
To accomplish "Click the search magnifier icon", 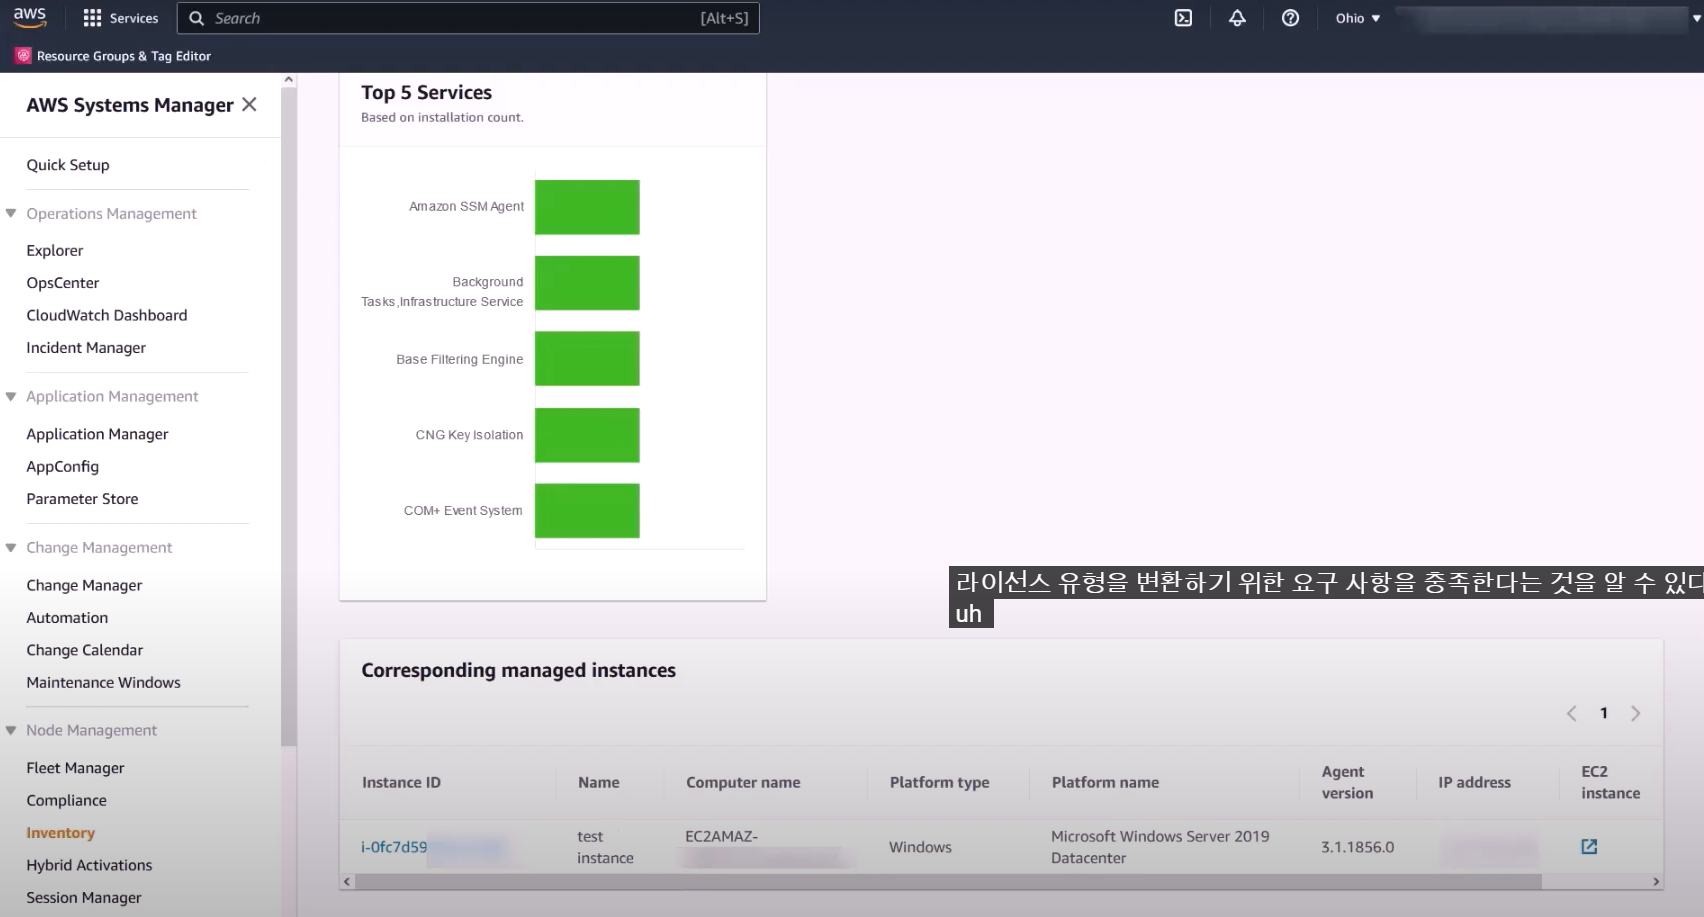I will tap(196, 18).
